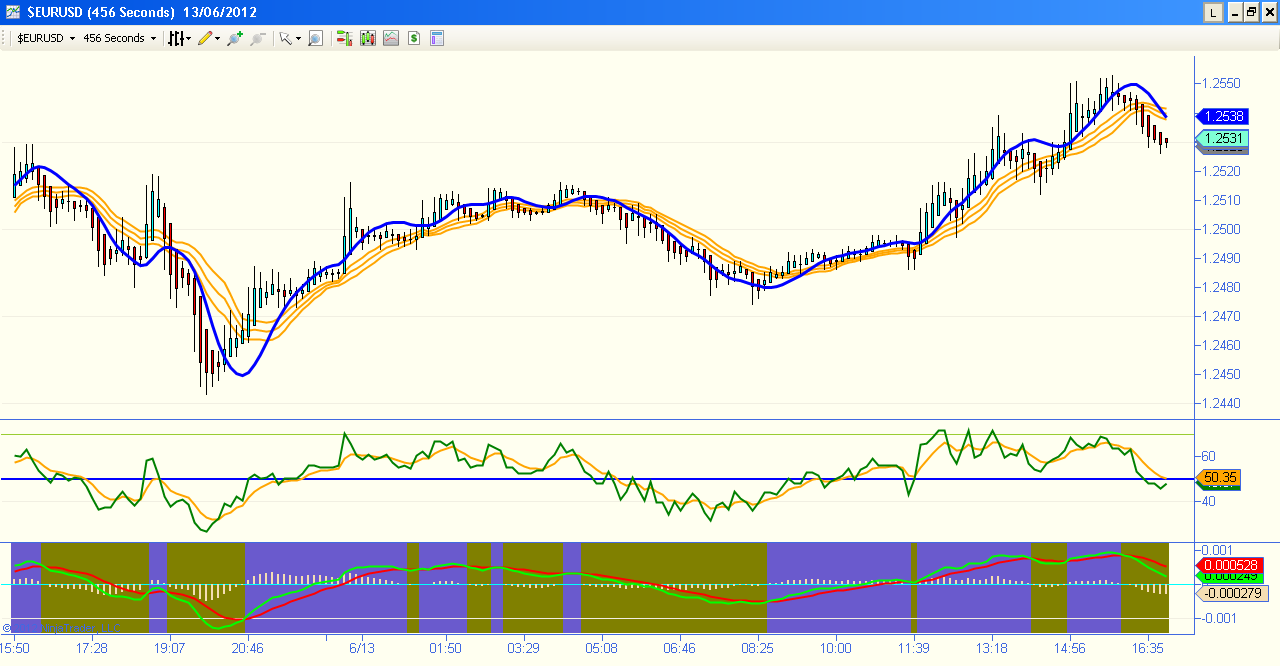Image resolution: width=1280 pixels, height=666 pixels.
Task: Click the cyan 1.2531 current price label
Action: click(1223, 138)
